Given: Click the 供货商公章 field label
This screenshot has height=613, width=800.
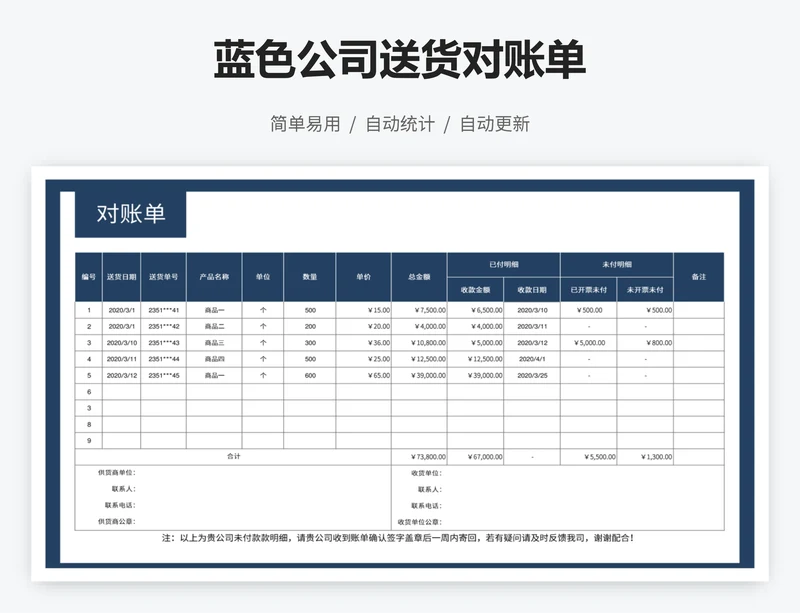Looking at the screenshot, I should pyautogui.click(x=117, y=522).
